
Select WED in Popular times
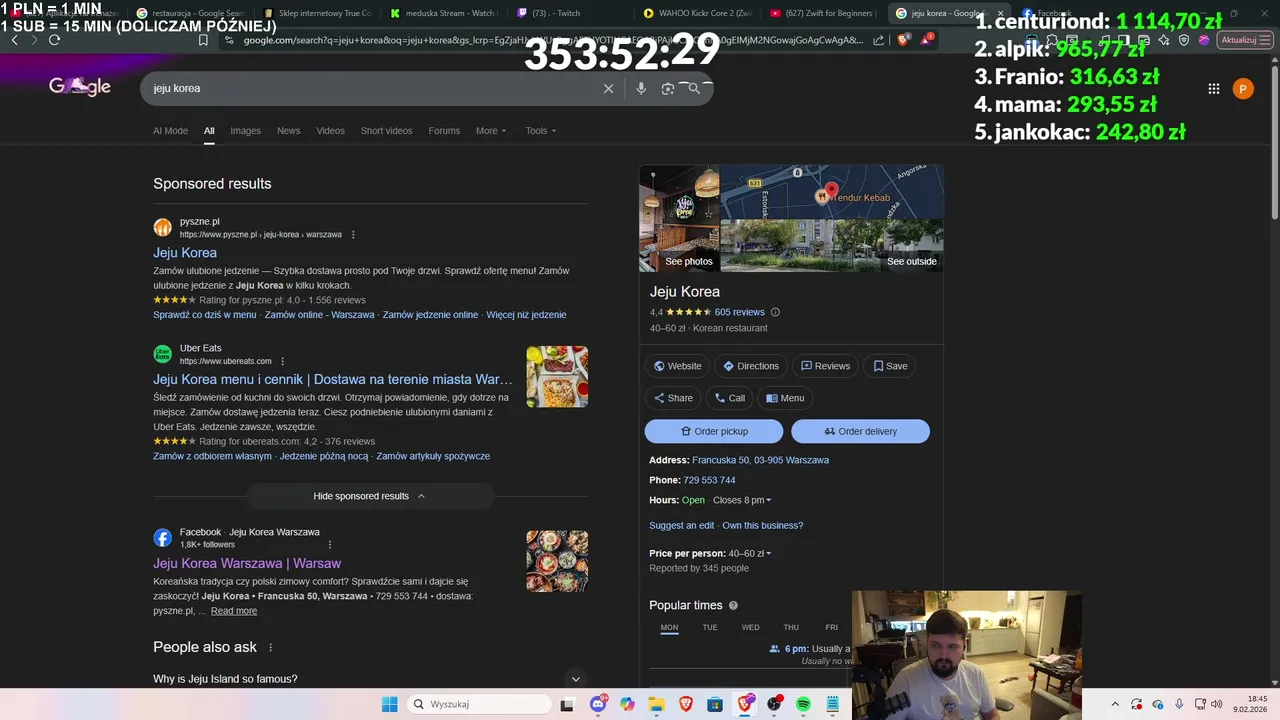750,628
